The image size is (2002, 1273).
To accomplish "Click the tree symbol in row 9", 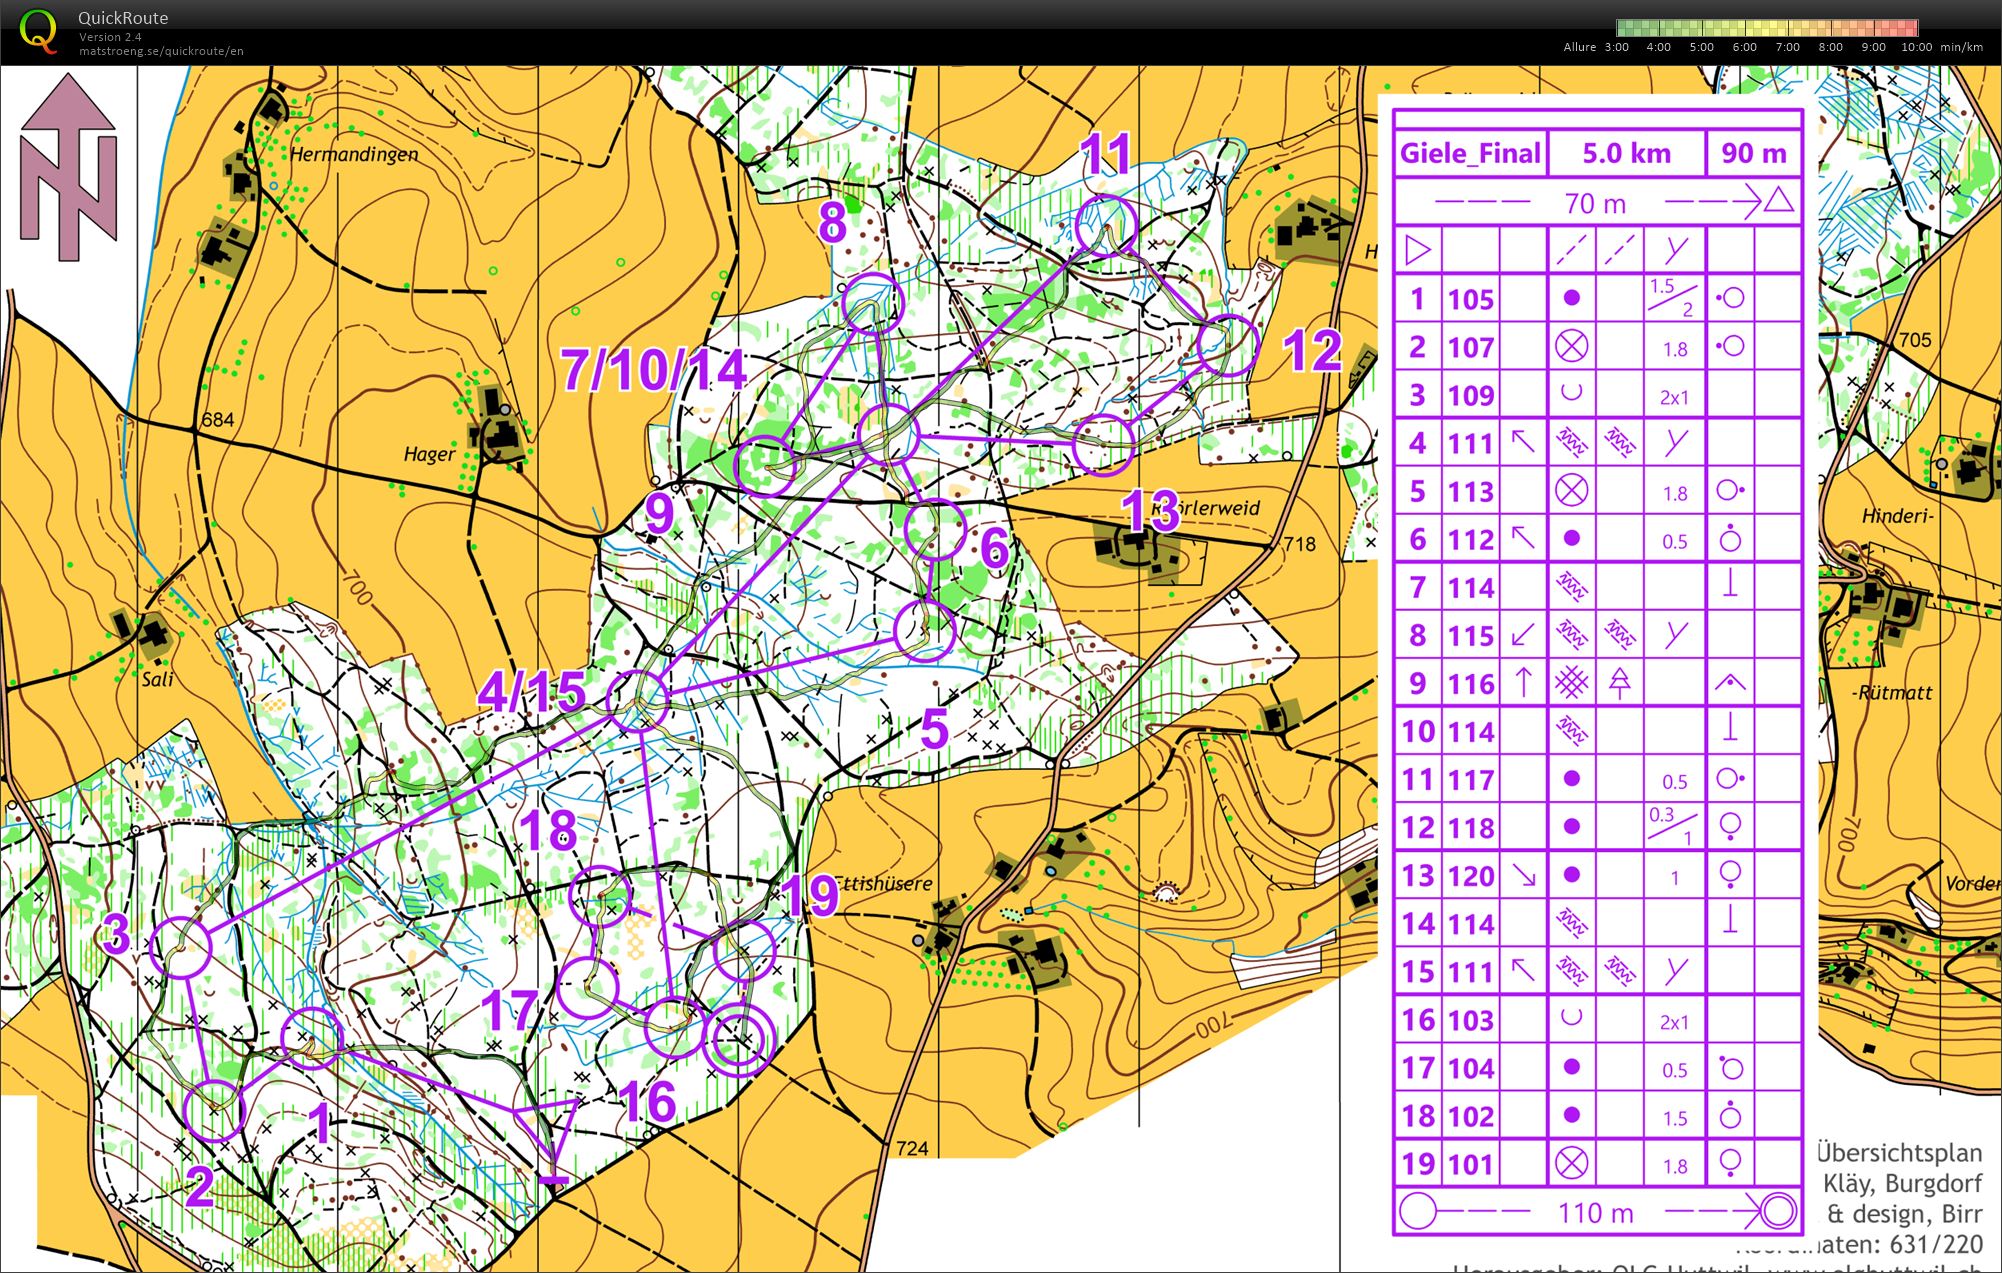I will coord(1619,683).
